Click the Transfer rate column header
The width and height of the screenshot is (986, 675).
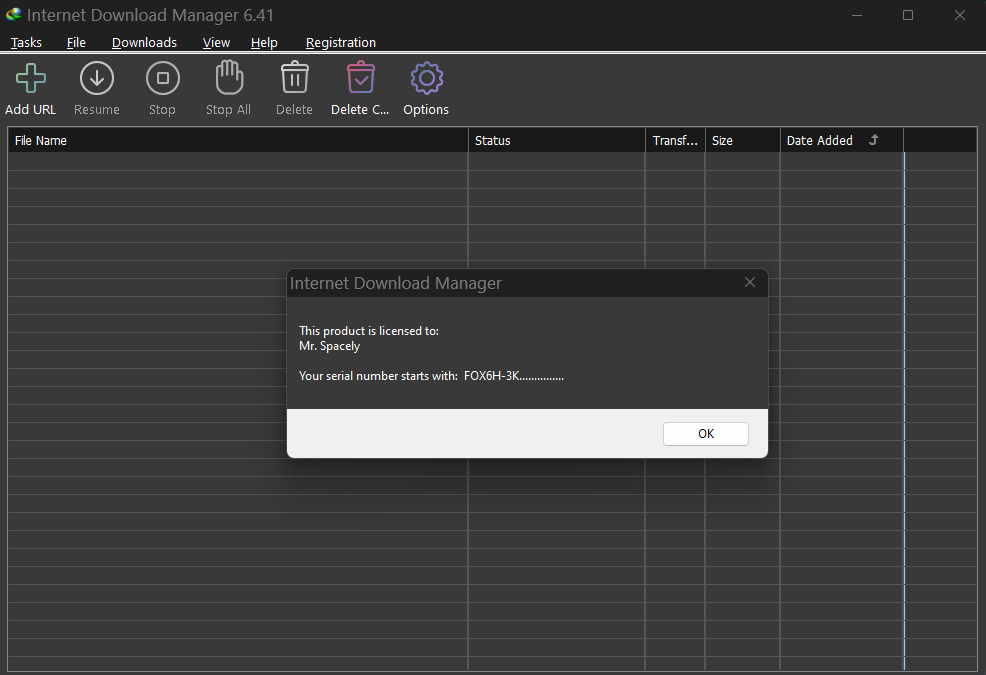point(675,140)
